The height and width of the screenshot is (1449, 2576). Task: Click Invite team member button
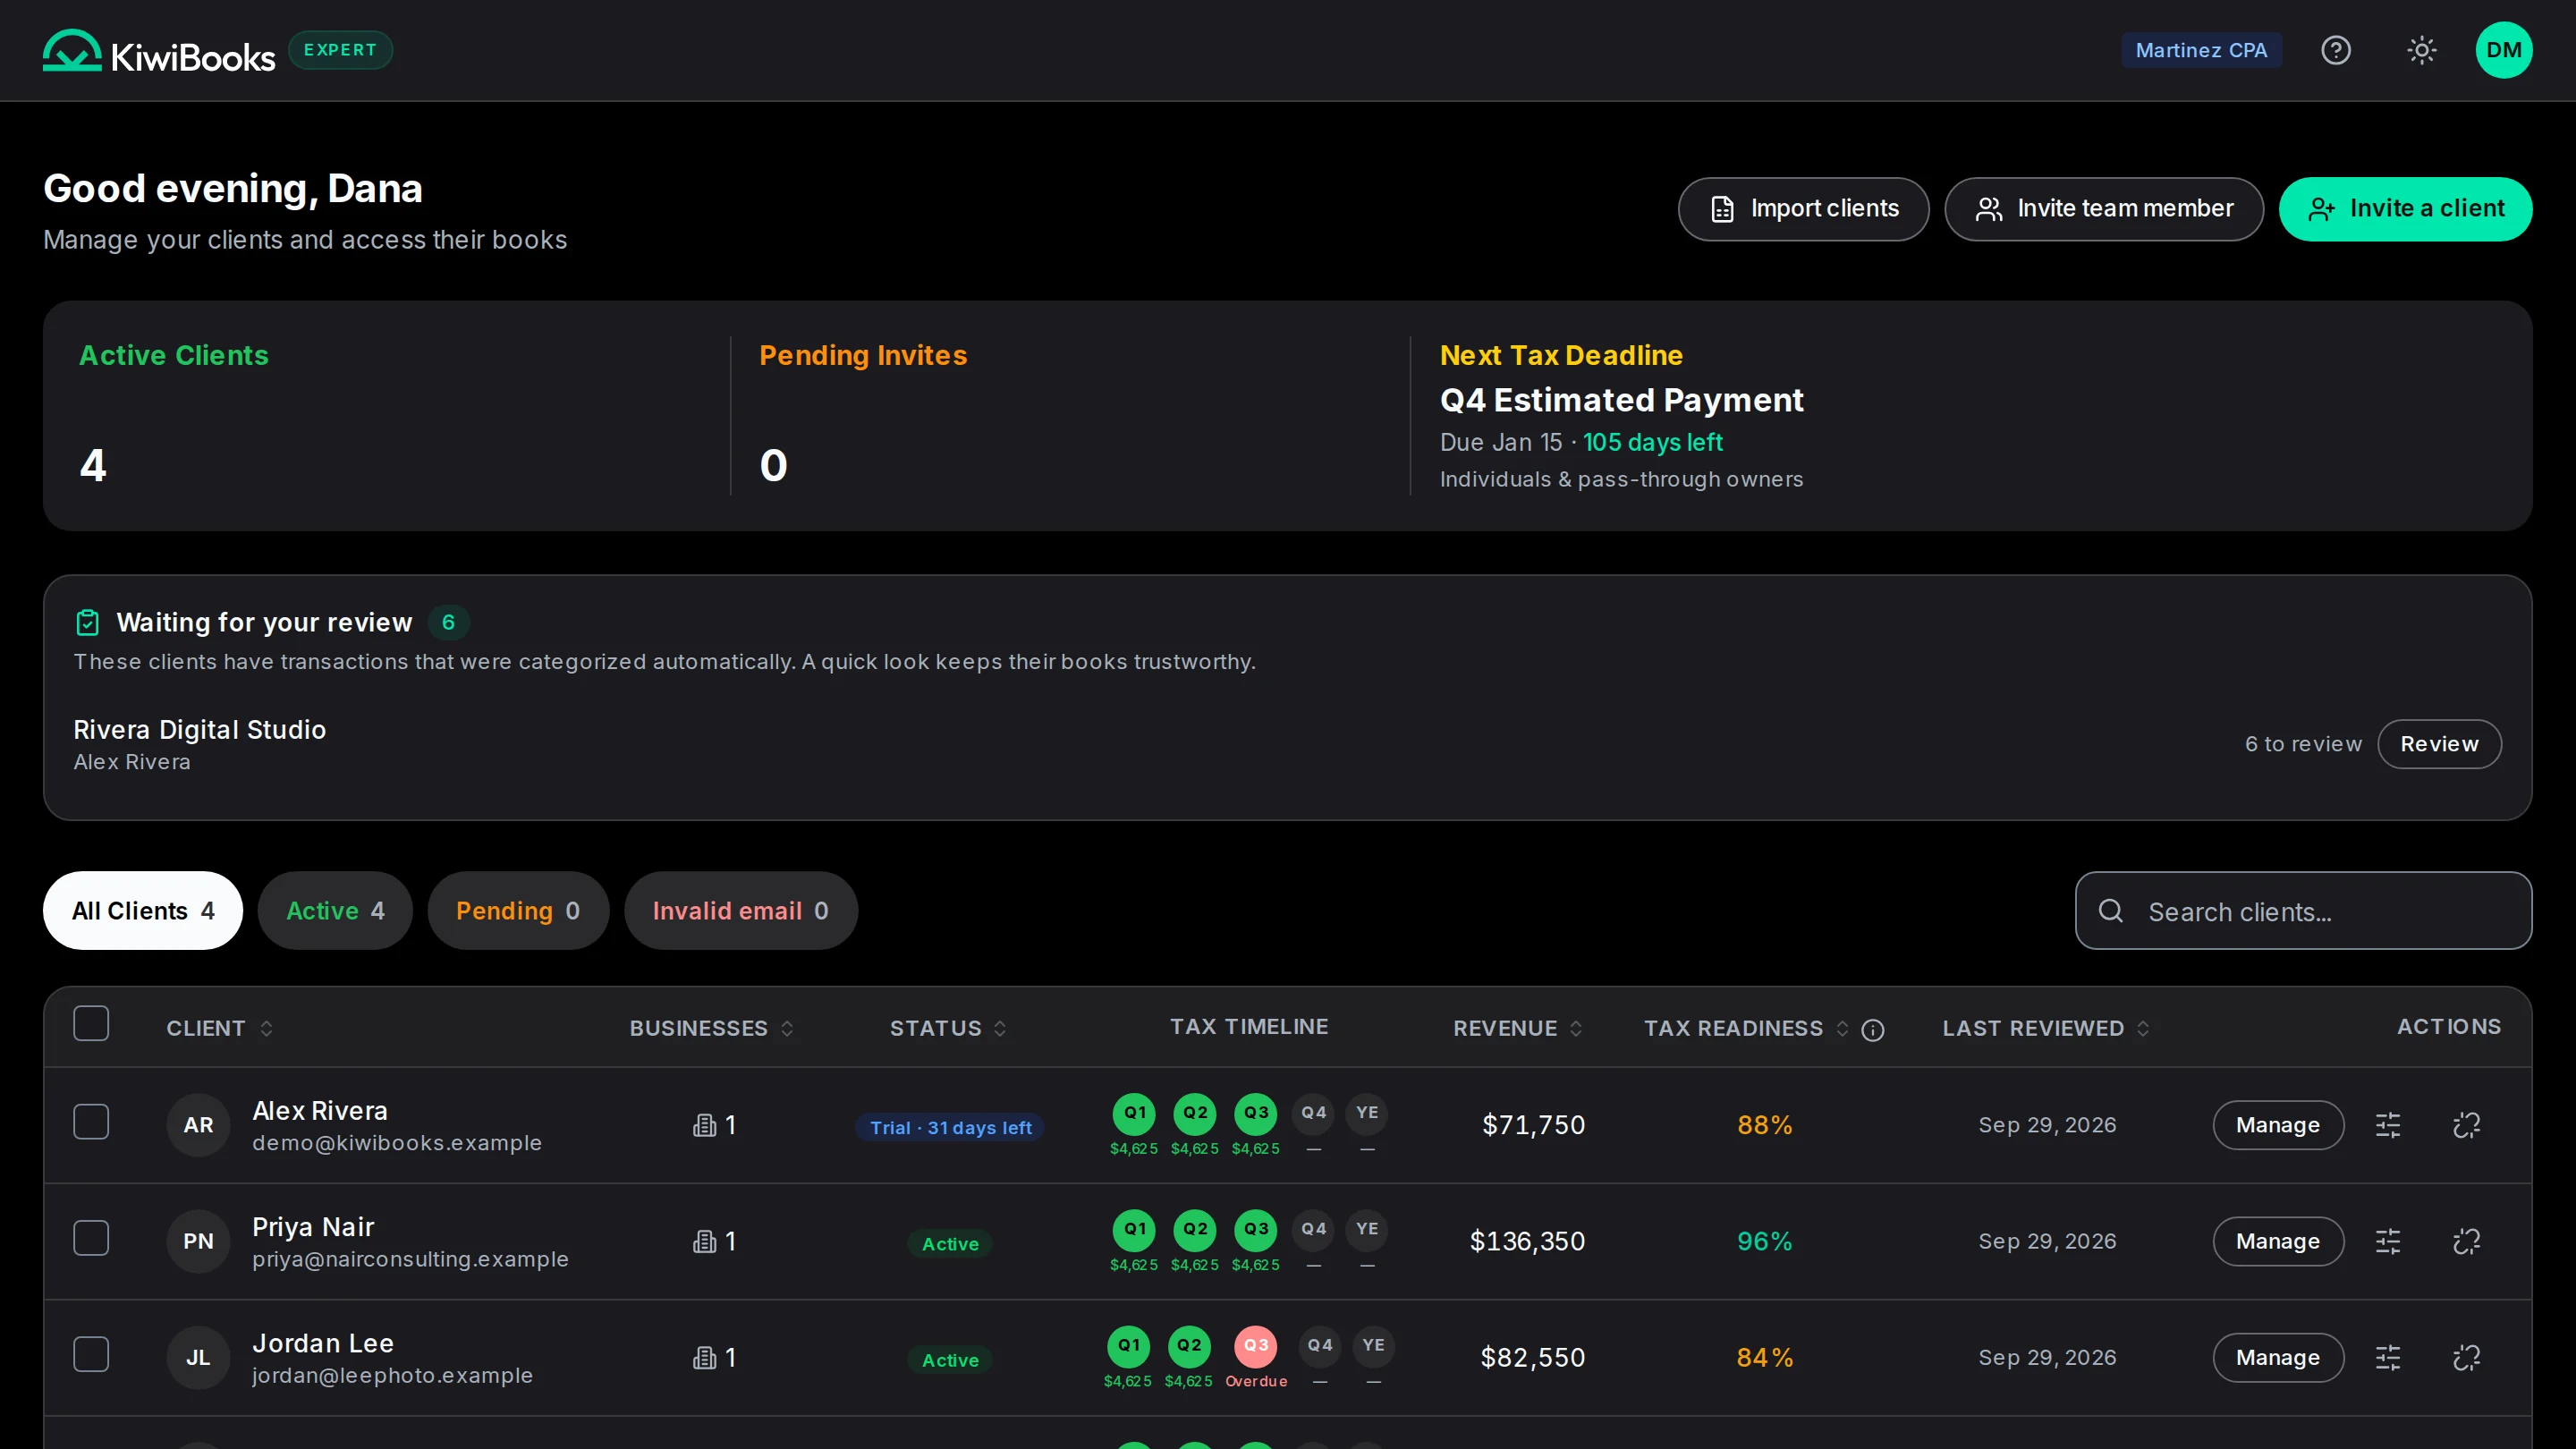(x=2104, y=209)
